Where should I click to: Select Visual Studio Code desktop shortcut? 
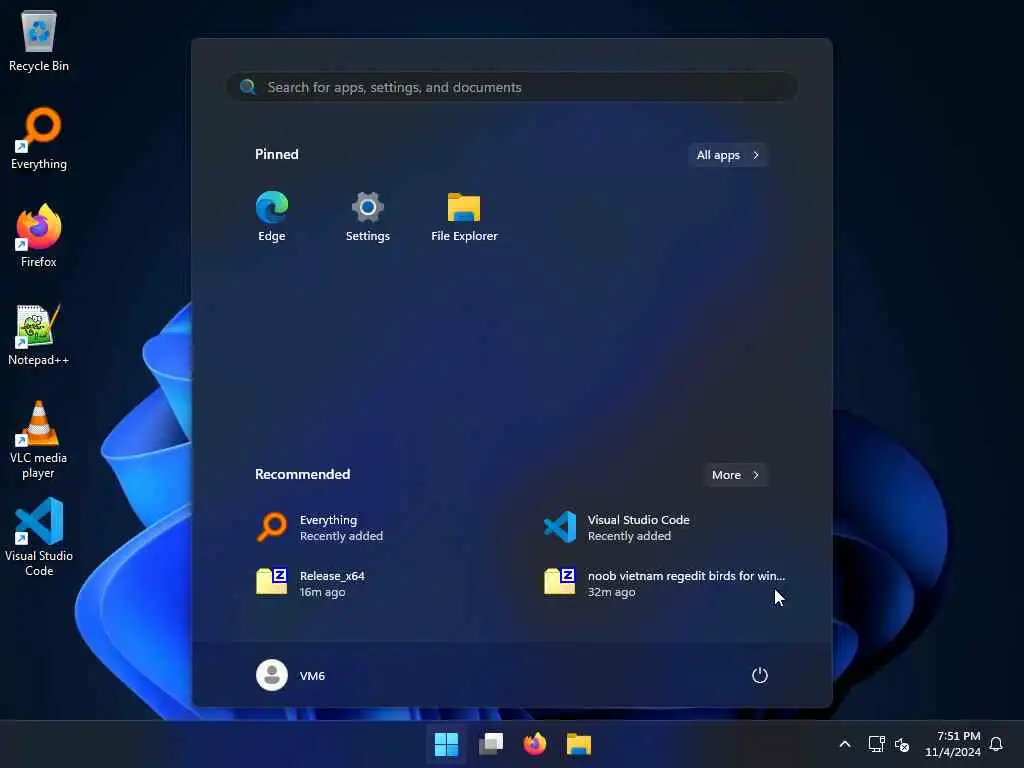[x=39, y=538]
